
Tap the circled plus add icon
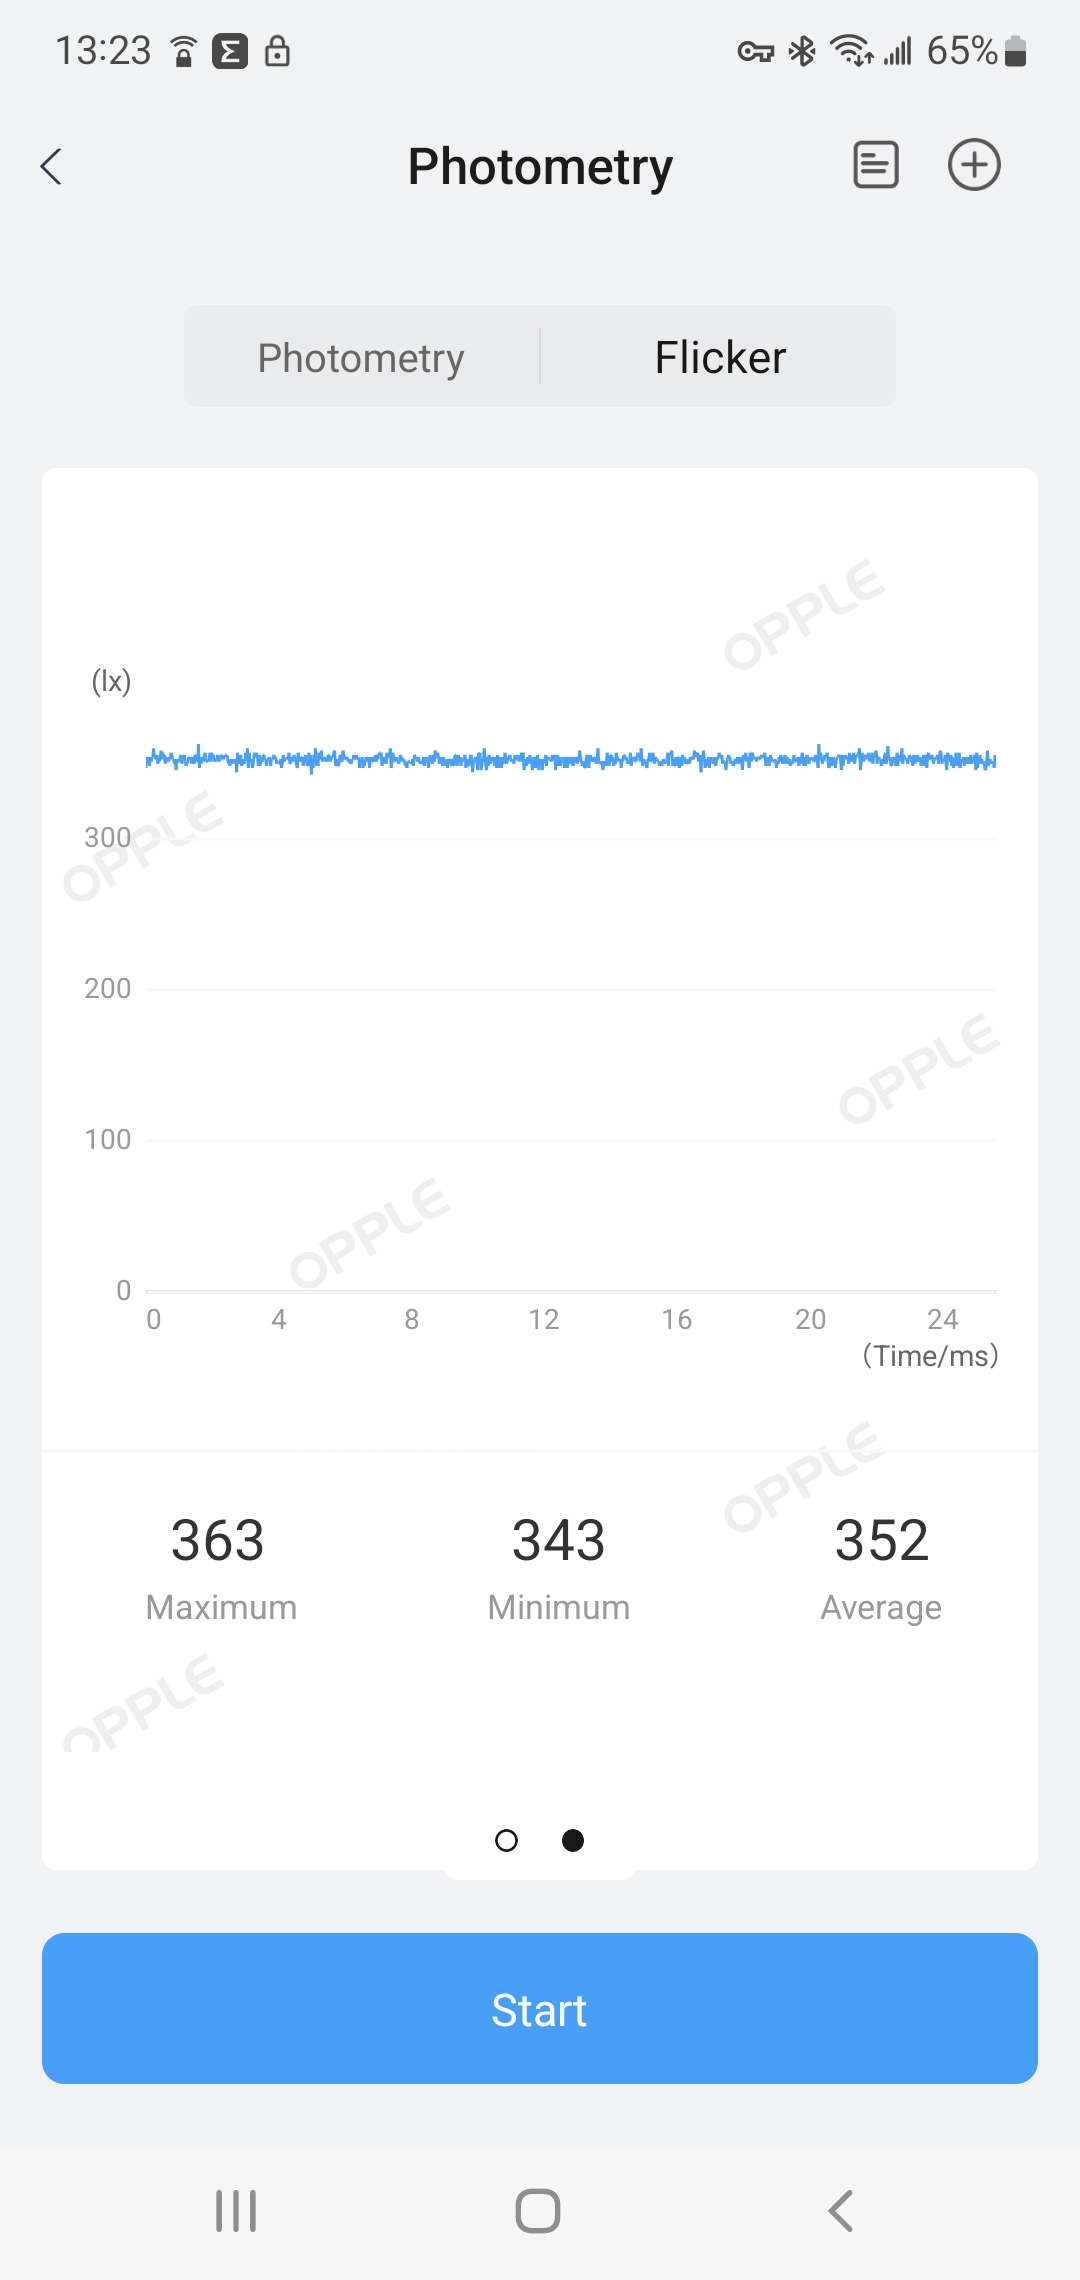click(974, 165)
